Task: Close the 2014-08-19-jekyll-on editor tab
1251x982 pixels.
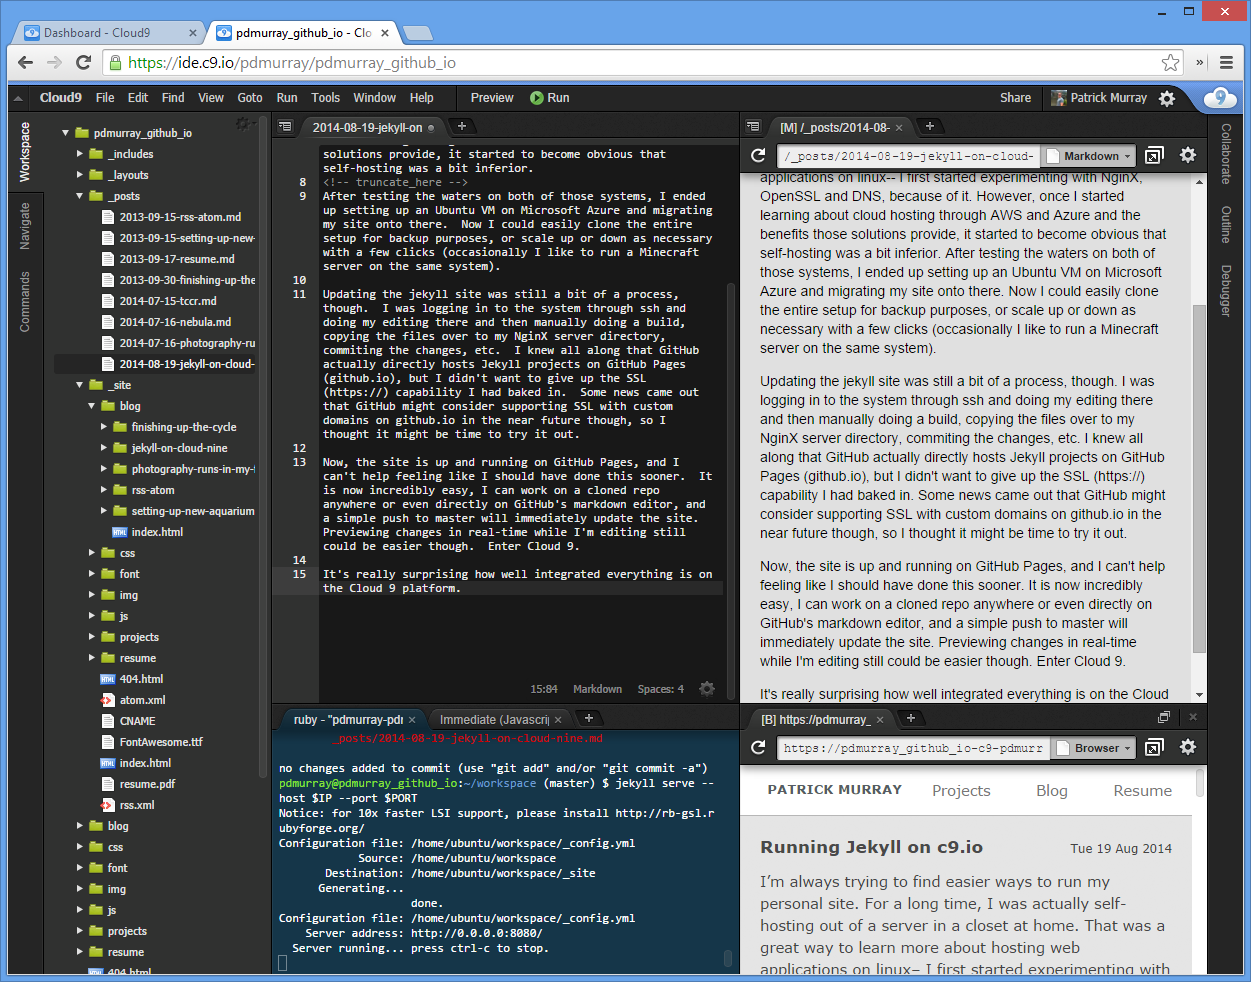Action: (x=431, y=128)
